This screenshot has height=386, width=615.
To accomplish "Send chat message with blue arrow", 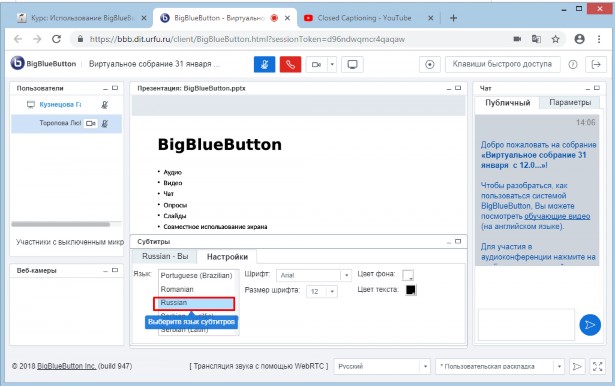I will point(590,325).
